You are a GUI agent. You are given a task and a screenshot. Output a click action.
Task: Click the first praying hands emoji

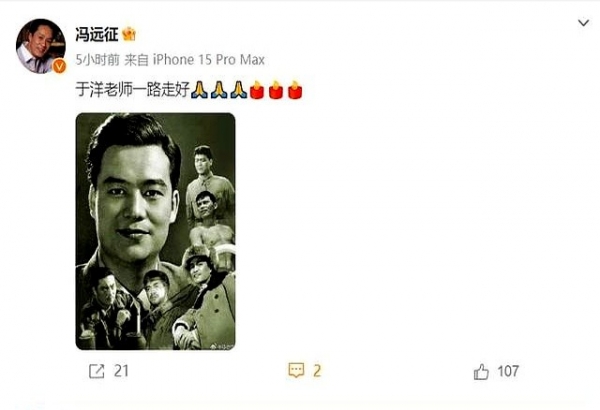(x=199, y=90)
